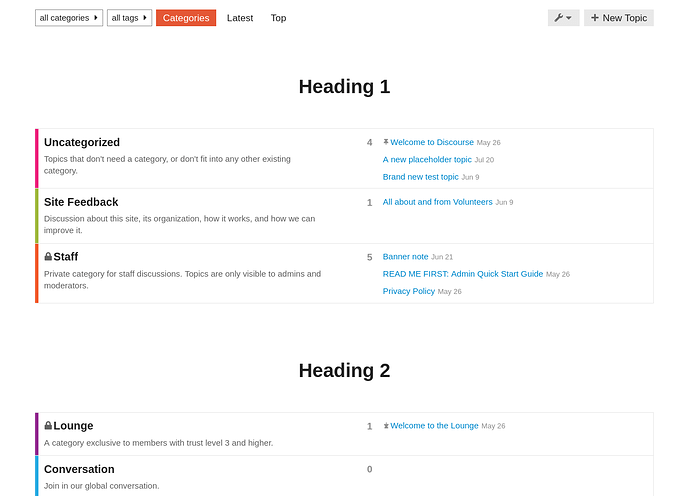Open All about and from Volunteers topic

click(437, 202)
